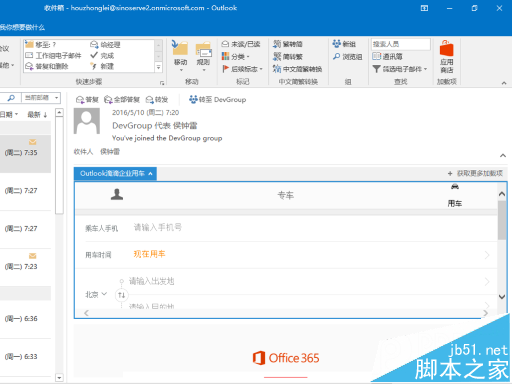Screen dimensions: 512x384
Task: Convert text with 繁转简
Action: point(288,44)
